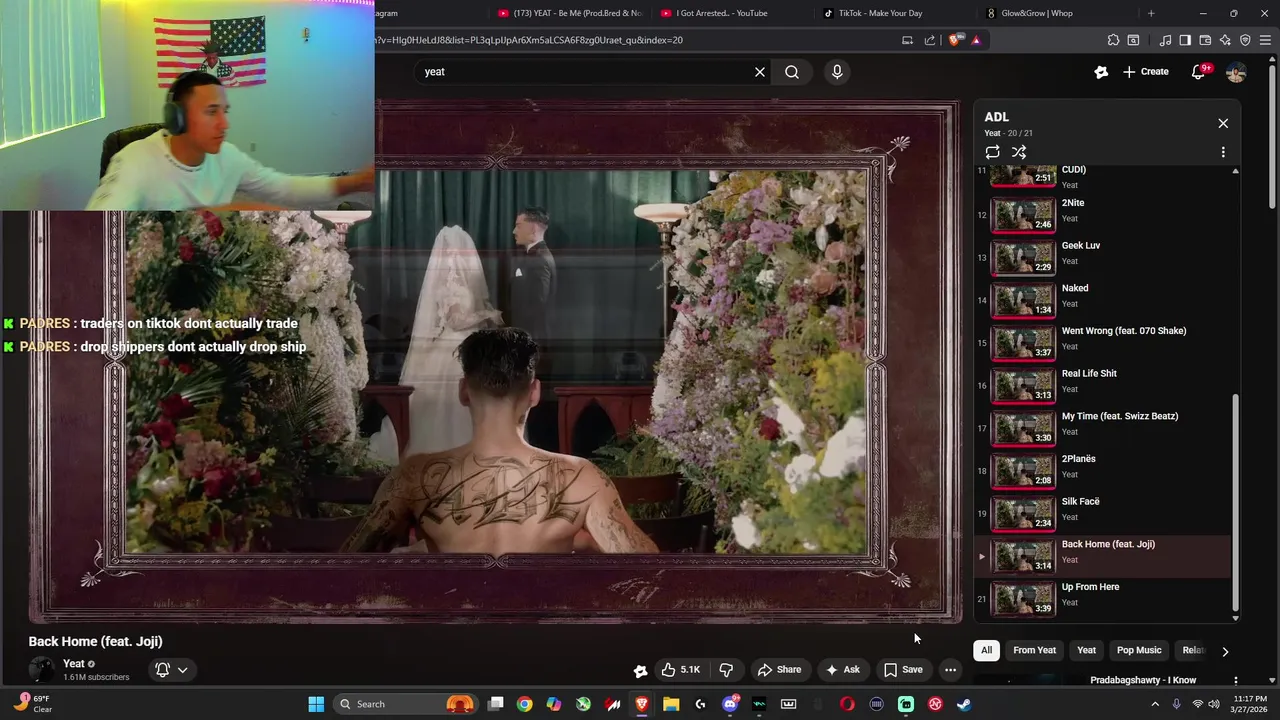Open Brave playlist music note icon
The image size is (1280, 720).
(1165, 40)
